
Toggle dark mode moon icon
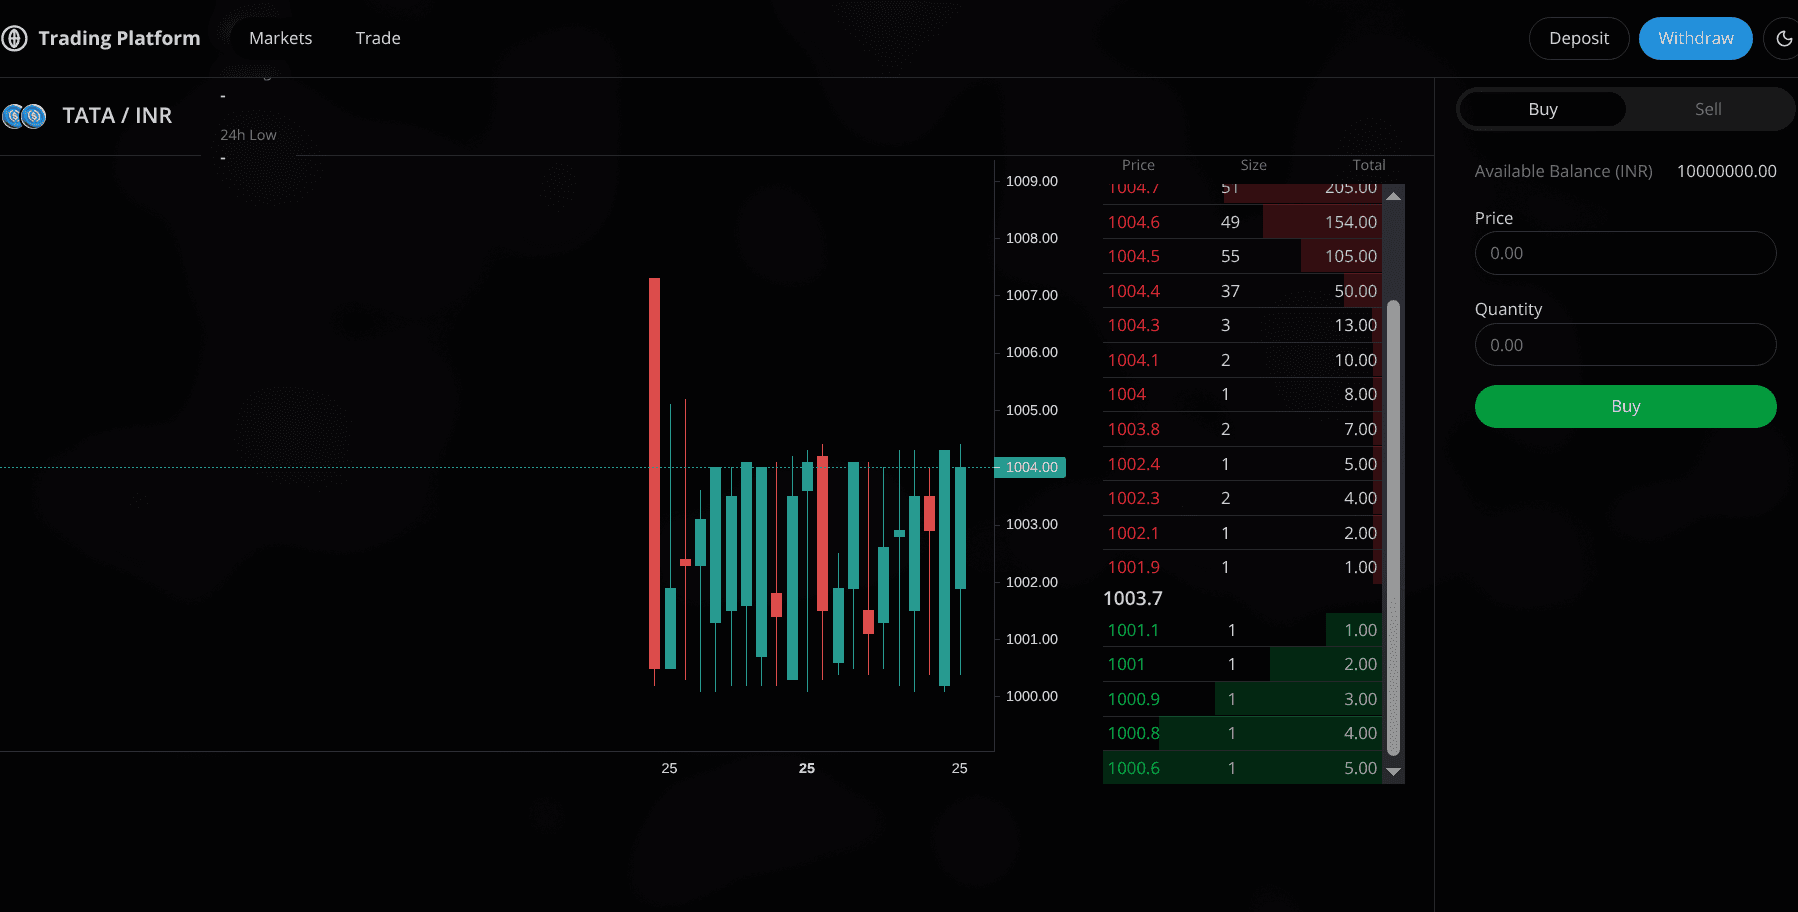(1784, 38)
